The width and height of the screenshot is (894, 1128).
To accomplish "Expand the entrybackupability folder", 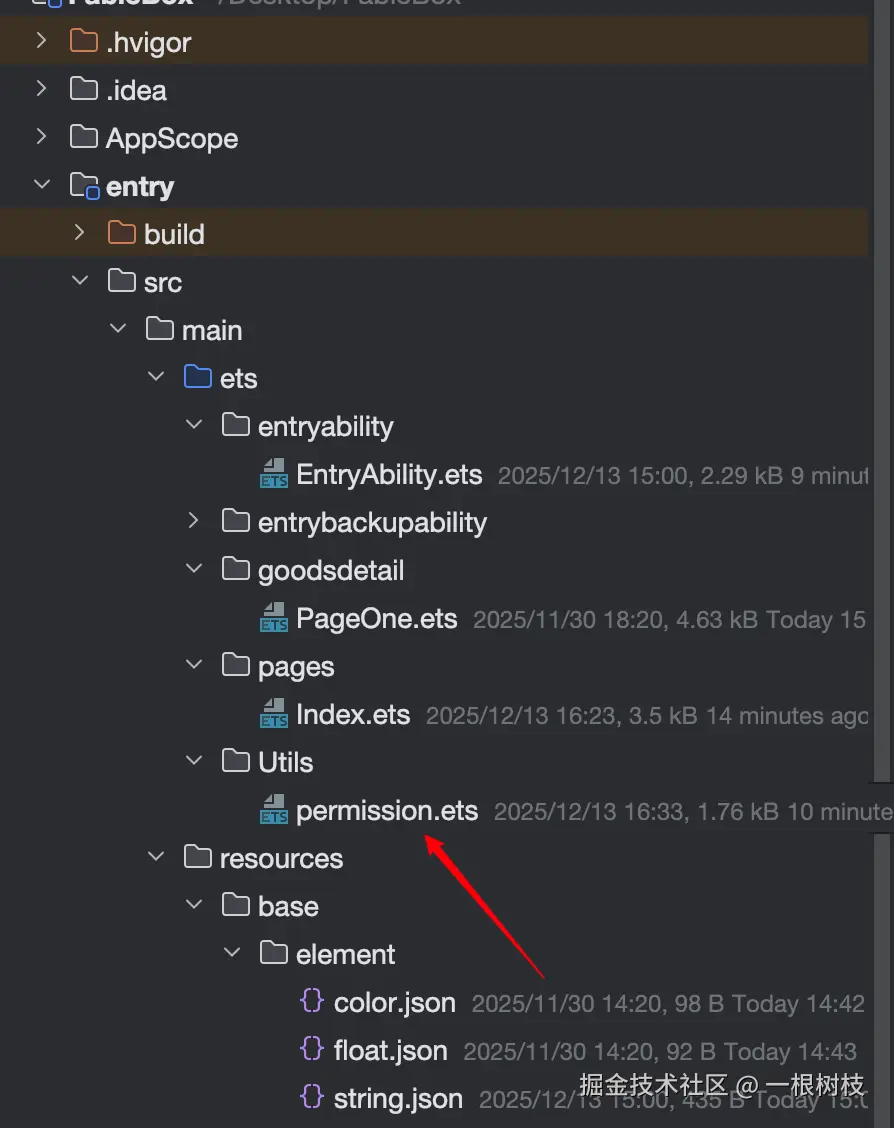I will click(x=194, y=521).
